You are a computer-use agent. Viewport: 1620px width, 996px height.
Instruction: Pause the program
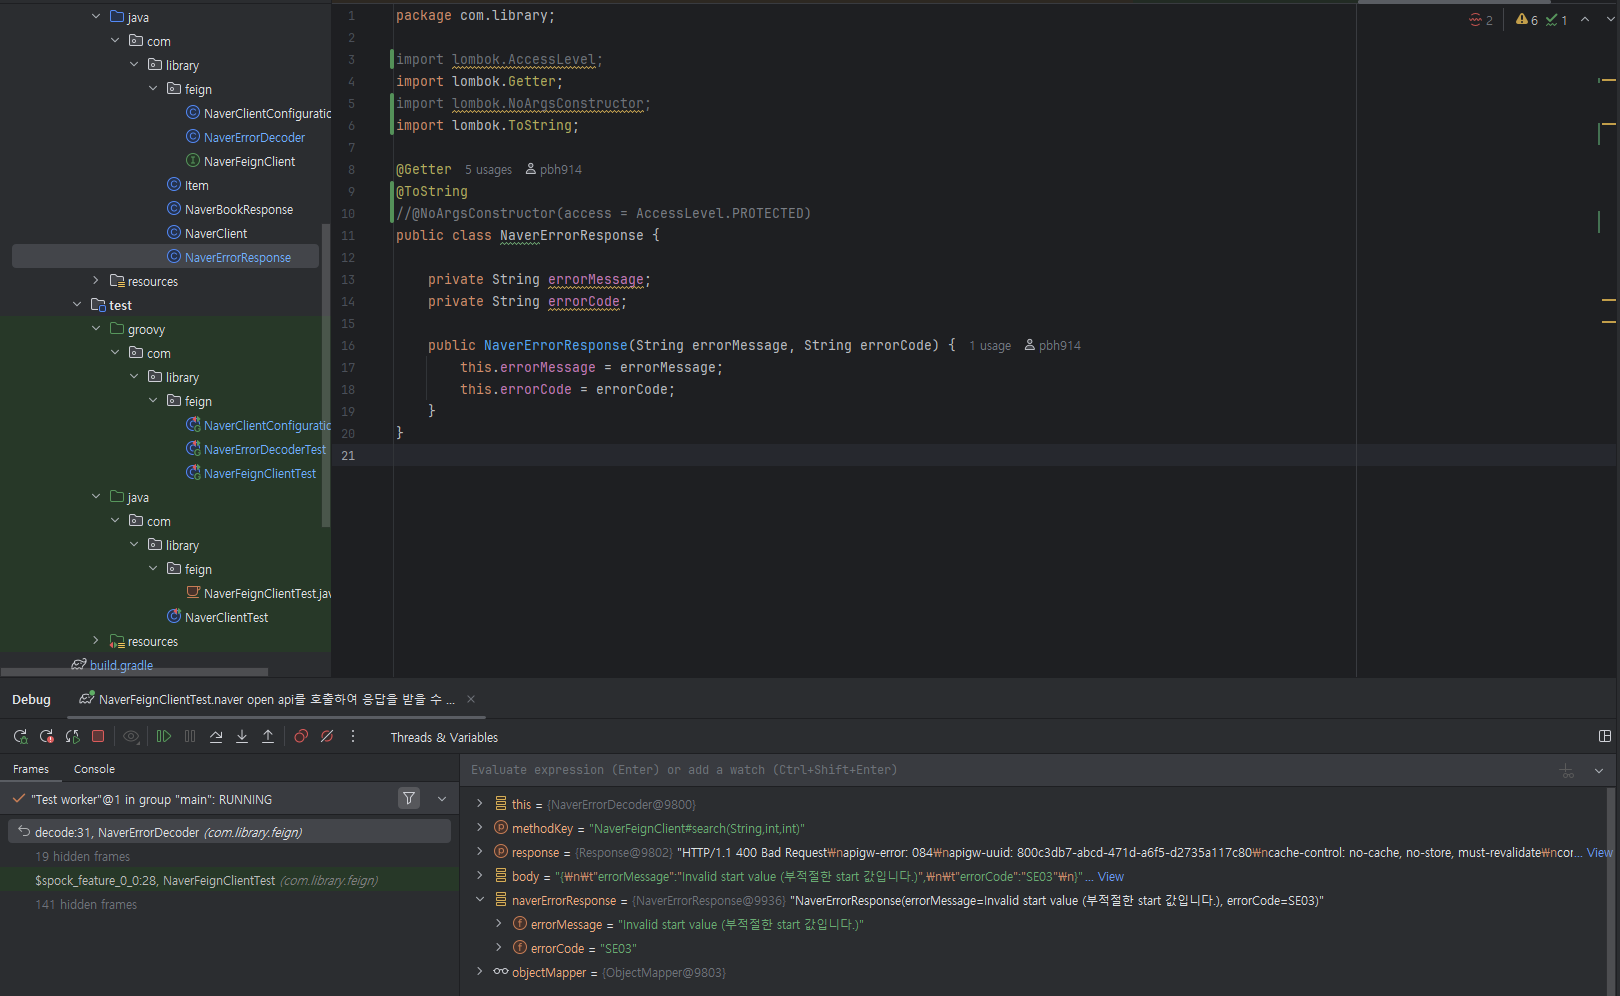click(190, 737)
